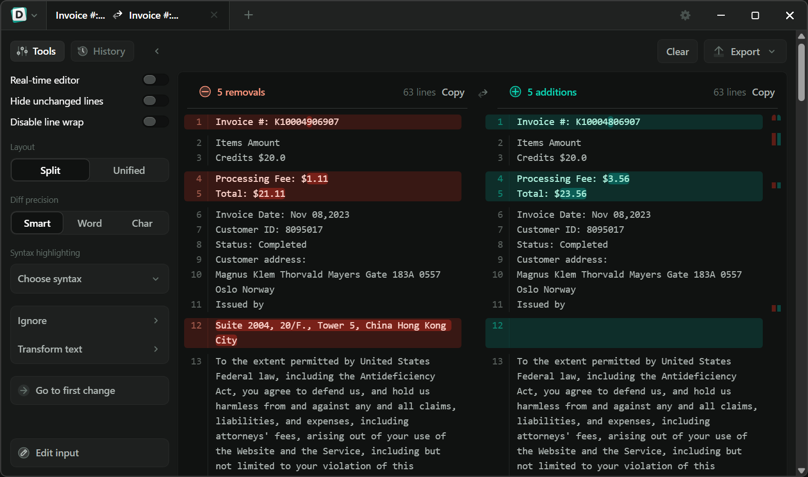Click right Processing Fee: $3.56 line
Image resolution: width=808 pixels, height=477 pixels.
(x=624, y=179)
